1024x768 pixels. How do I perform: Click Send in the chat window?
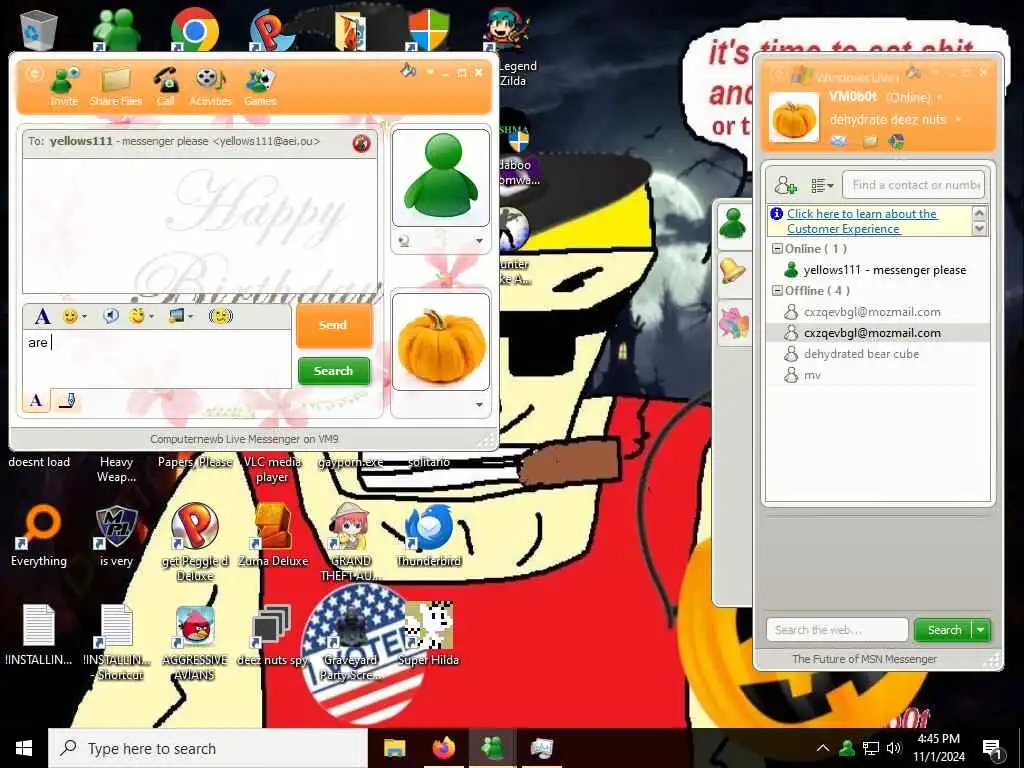pos(333,325)
